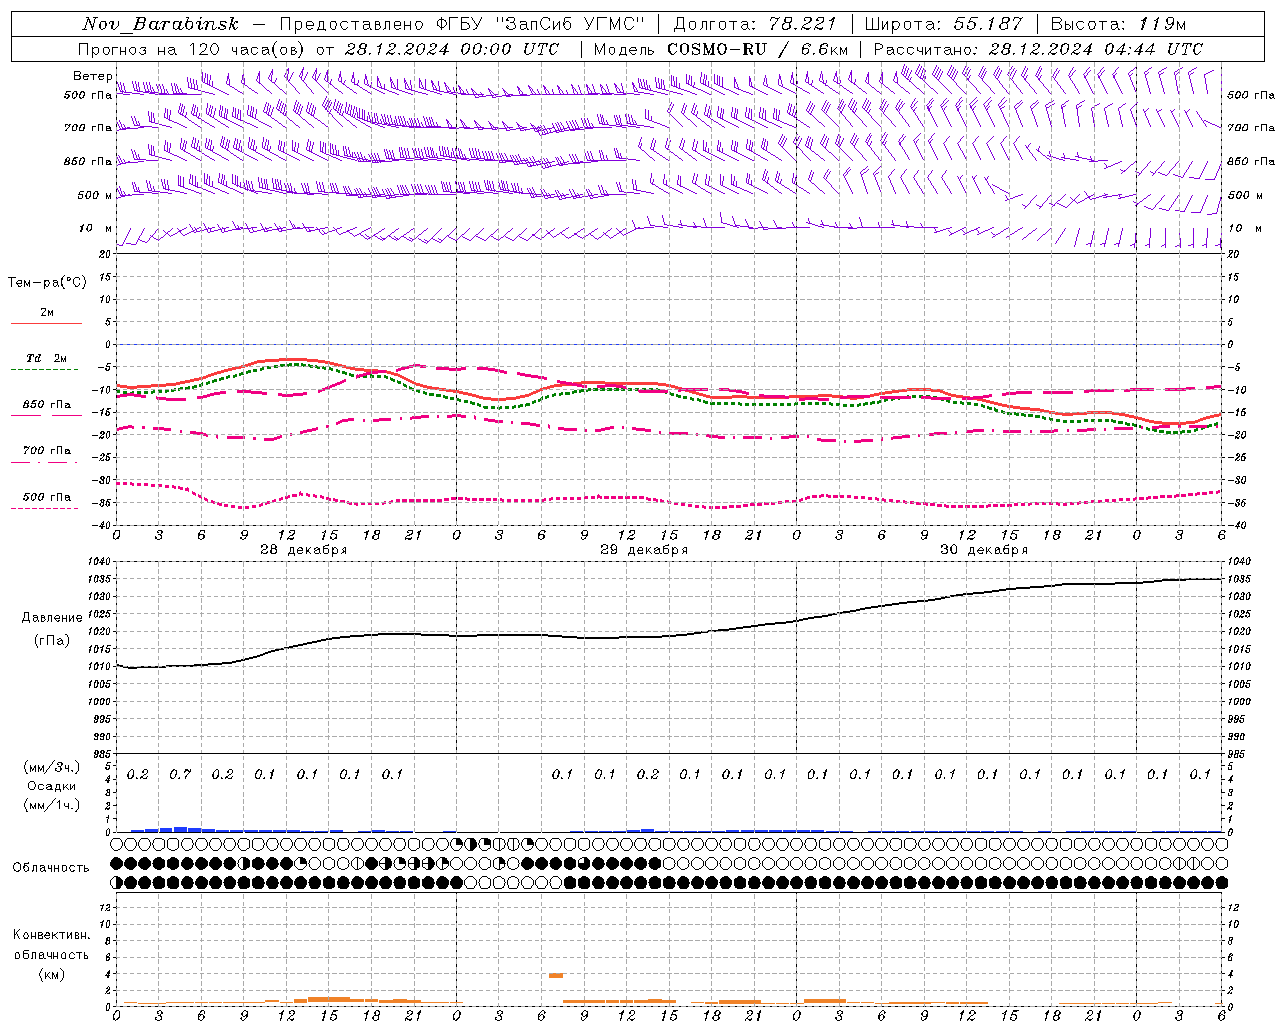Click the Тем-ра(°C) temperature panel label

pyautogui.click(x=47, y=282)
